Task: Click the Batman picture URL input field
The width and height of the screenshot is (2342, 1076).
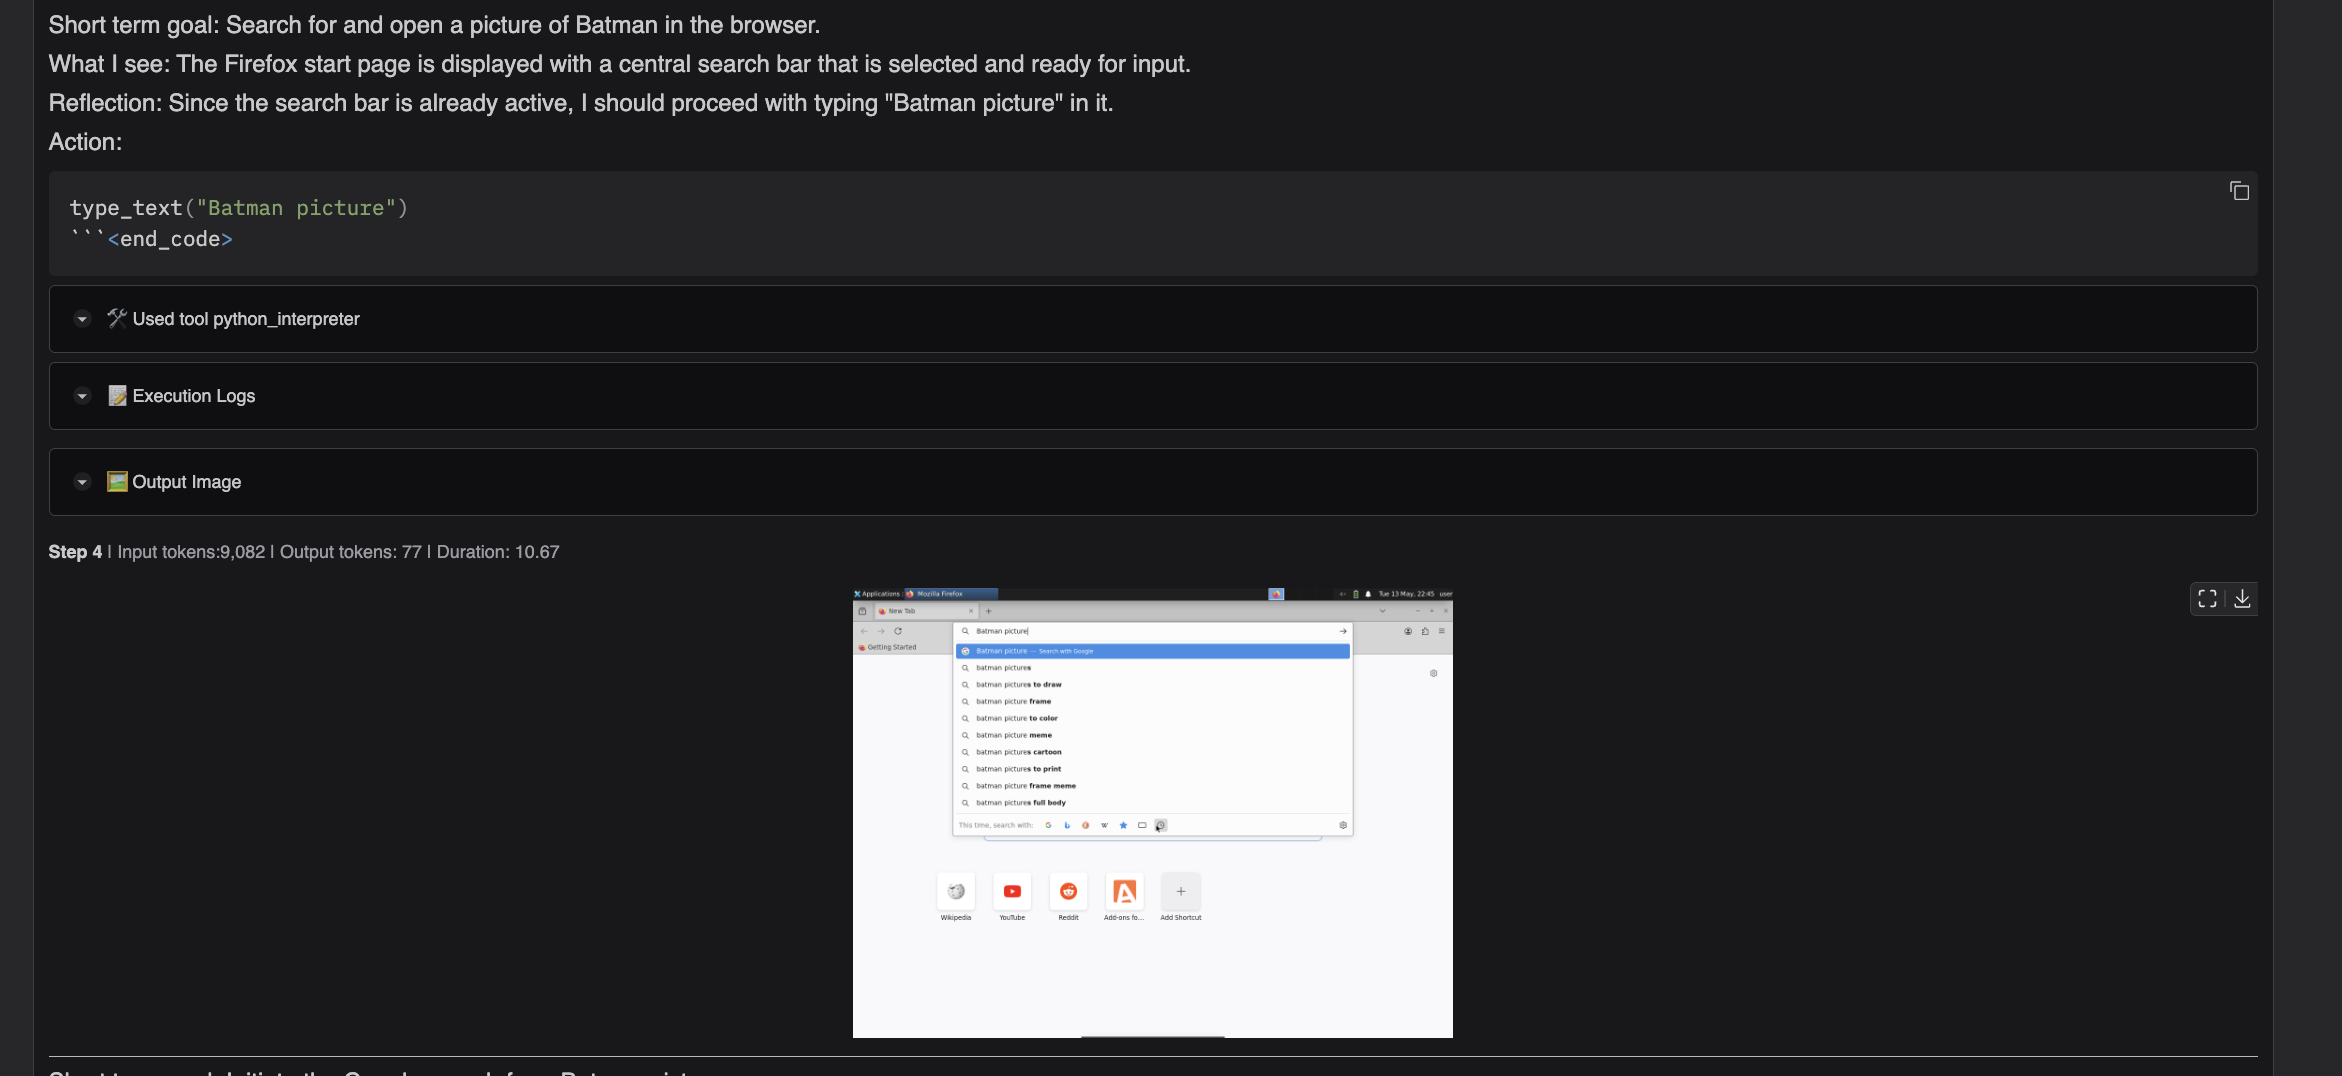Action: click(1150, 631)
